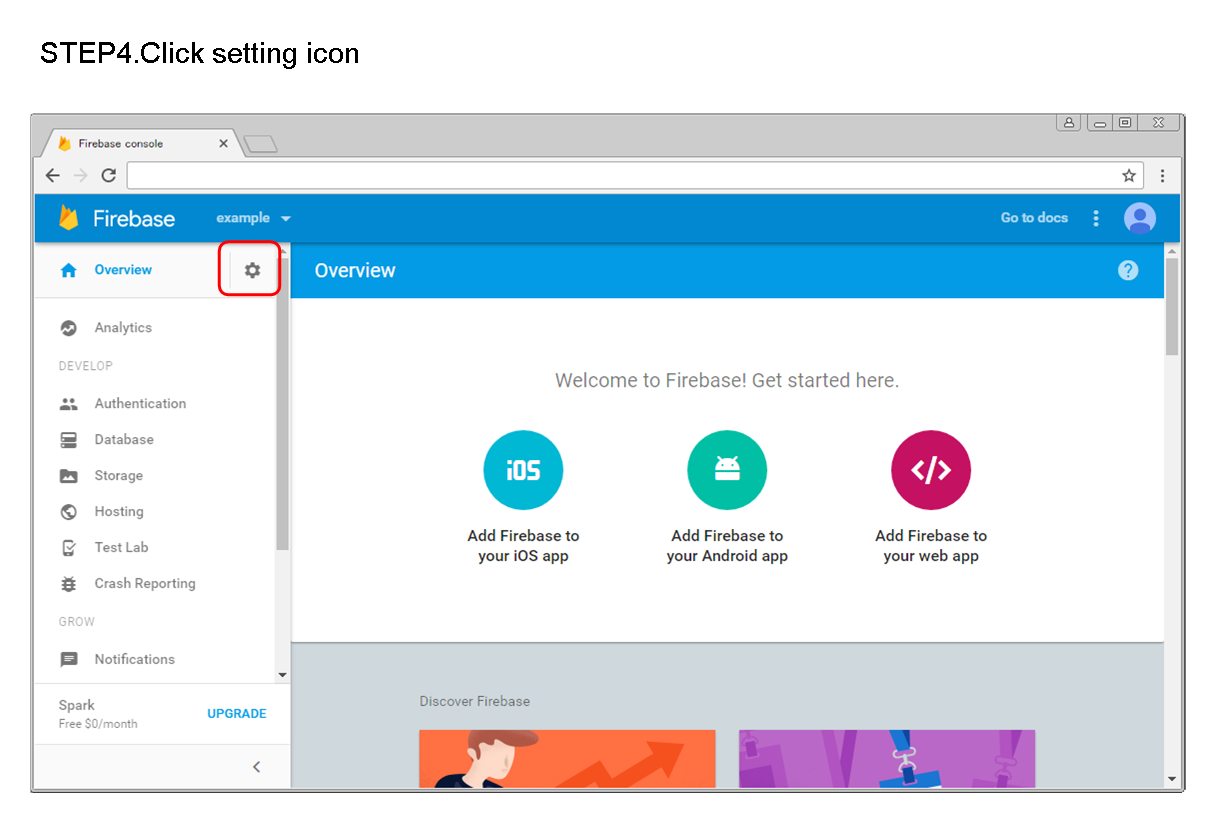Click Add Firebase to your iOS app

523,546
